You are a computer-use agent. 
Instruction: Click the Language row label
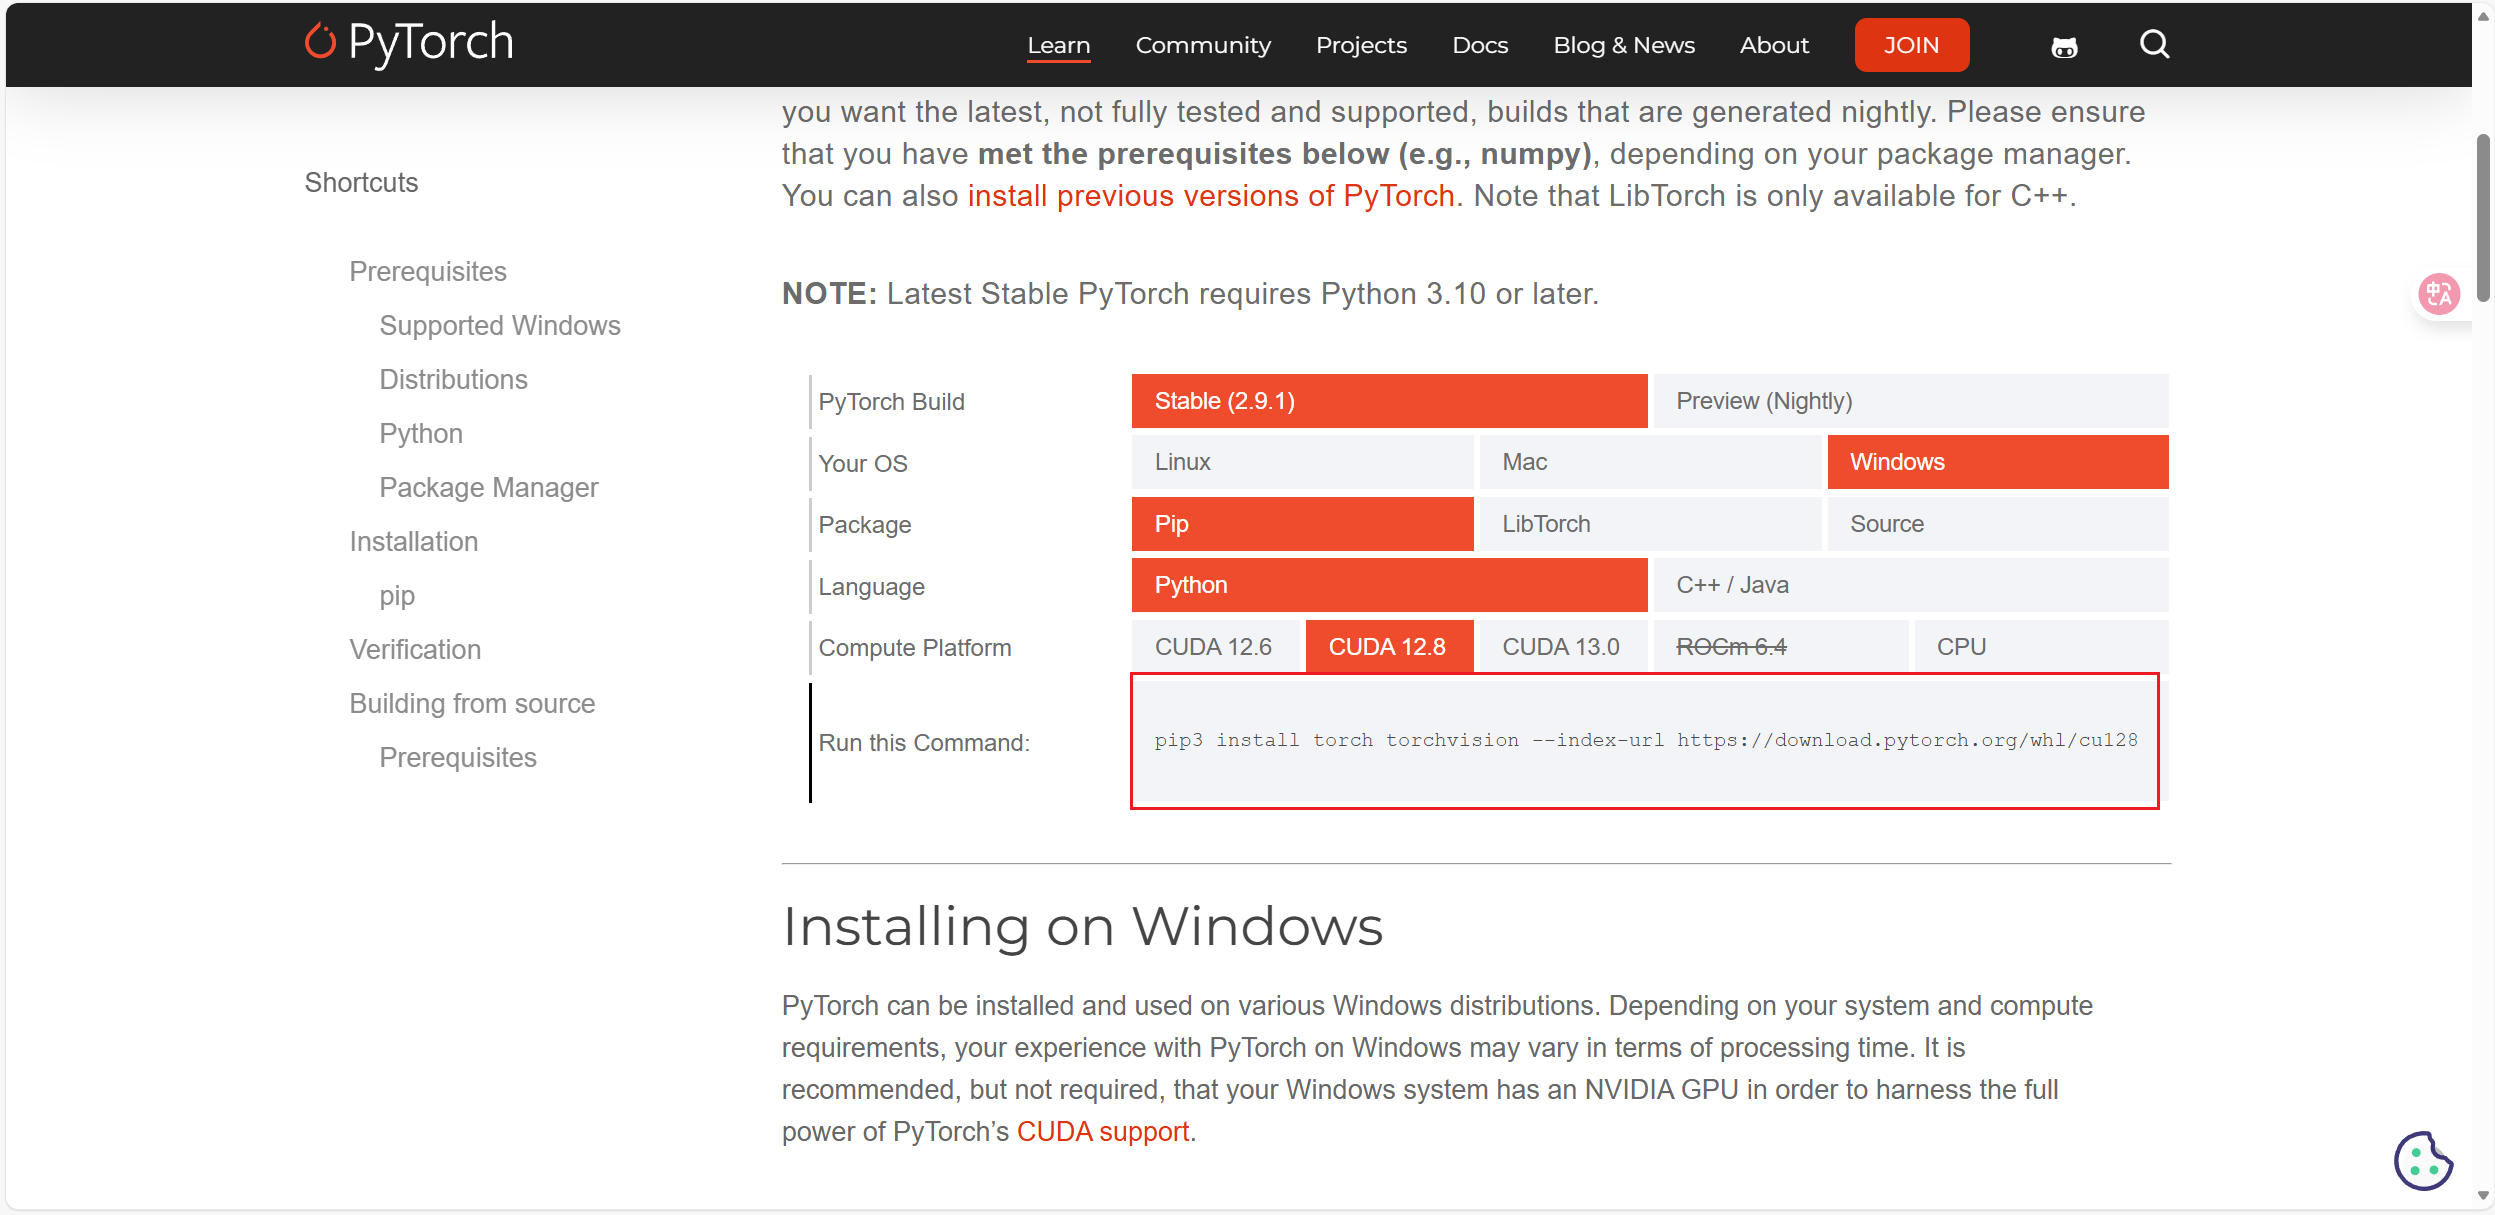pos(871,587)
